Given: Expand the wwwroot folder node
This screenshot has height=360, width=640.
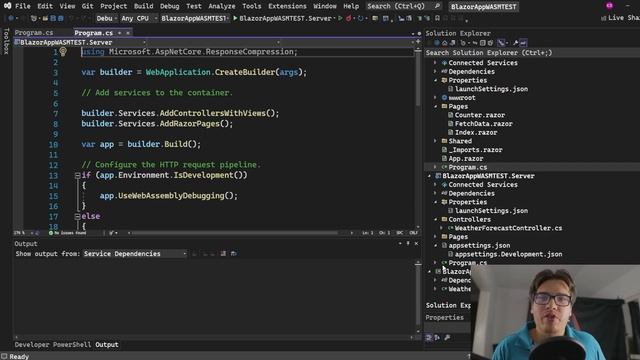Looking at the screenshot, I should (436, 98).
